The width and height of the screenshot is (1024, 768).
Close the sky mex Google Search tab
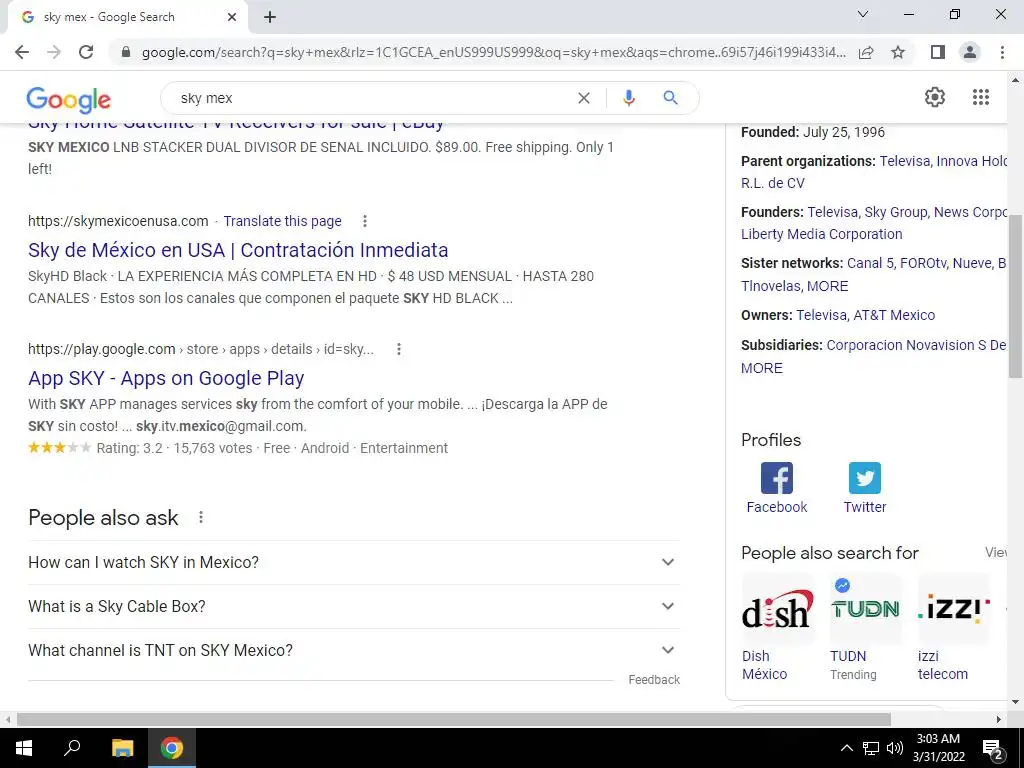[232, 17]
